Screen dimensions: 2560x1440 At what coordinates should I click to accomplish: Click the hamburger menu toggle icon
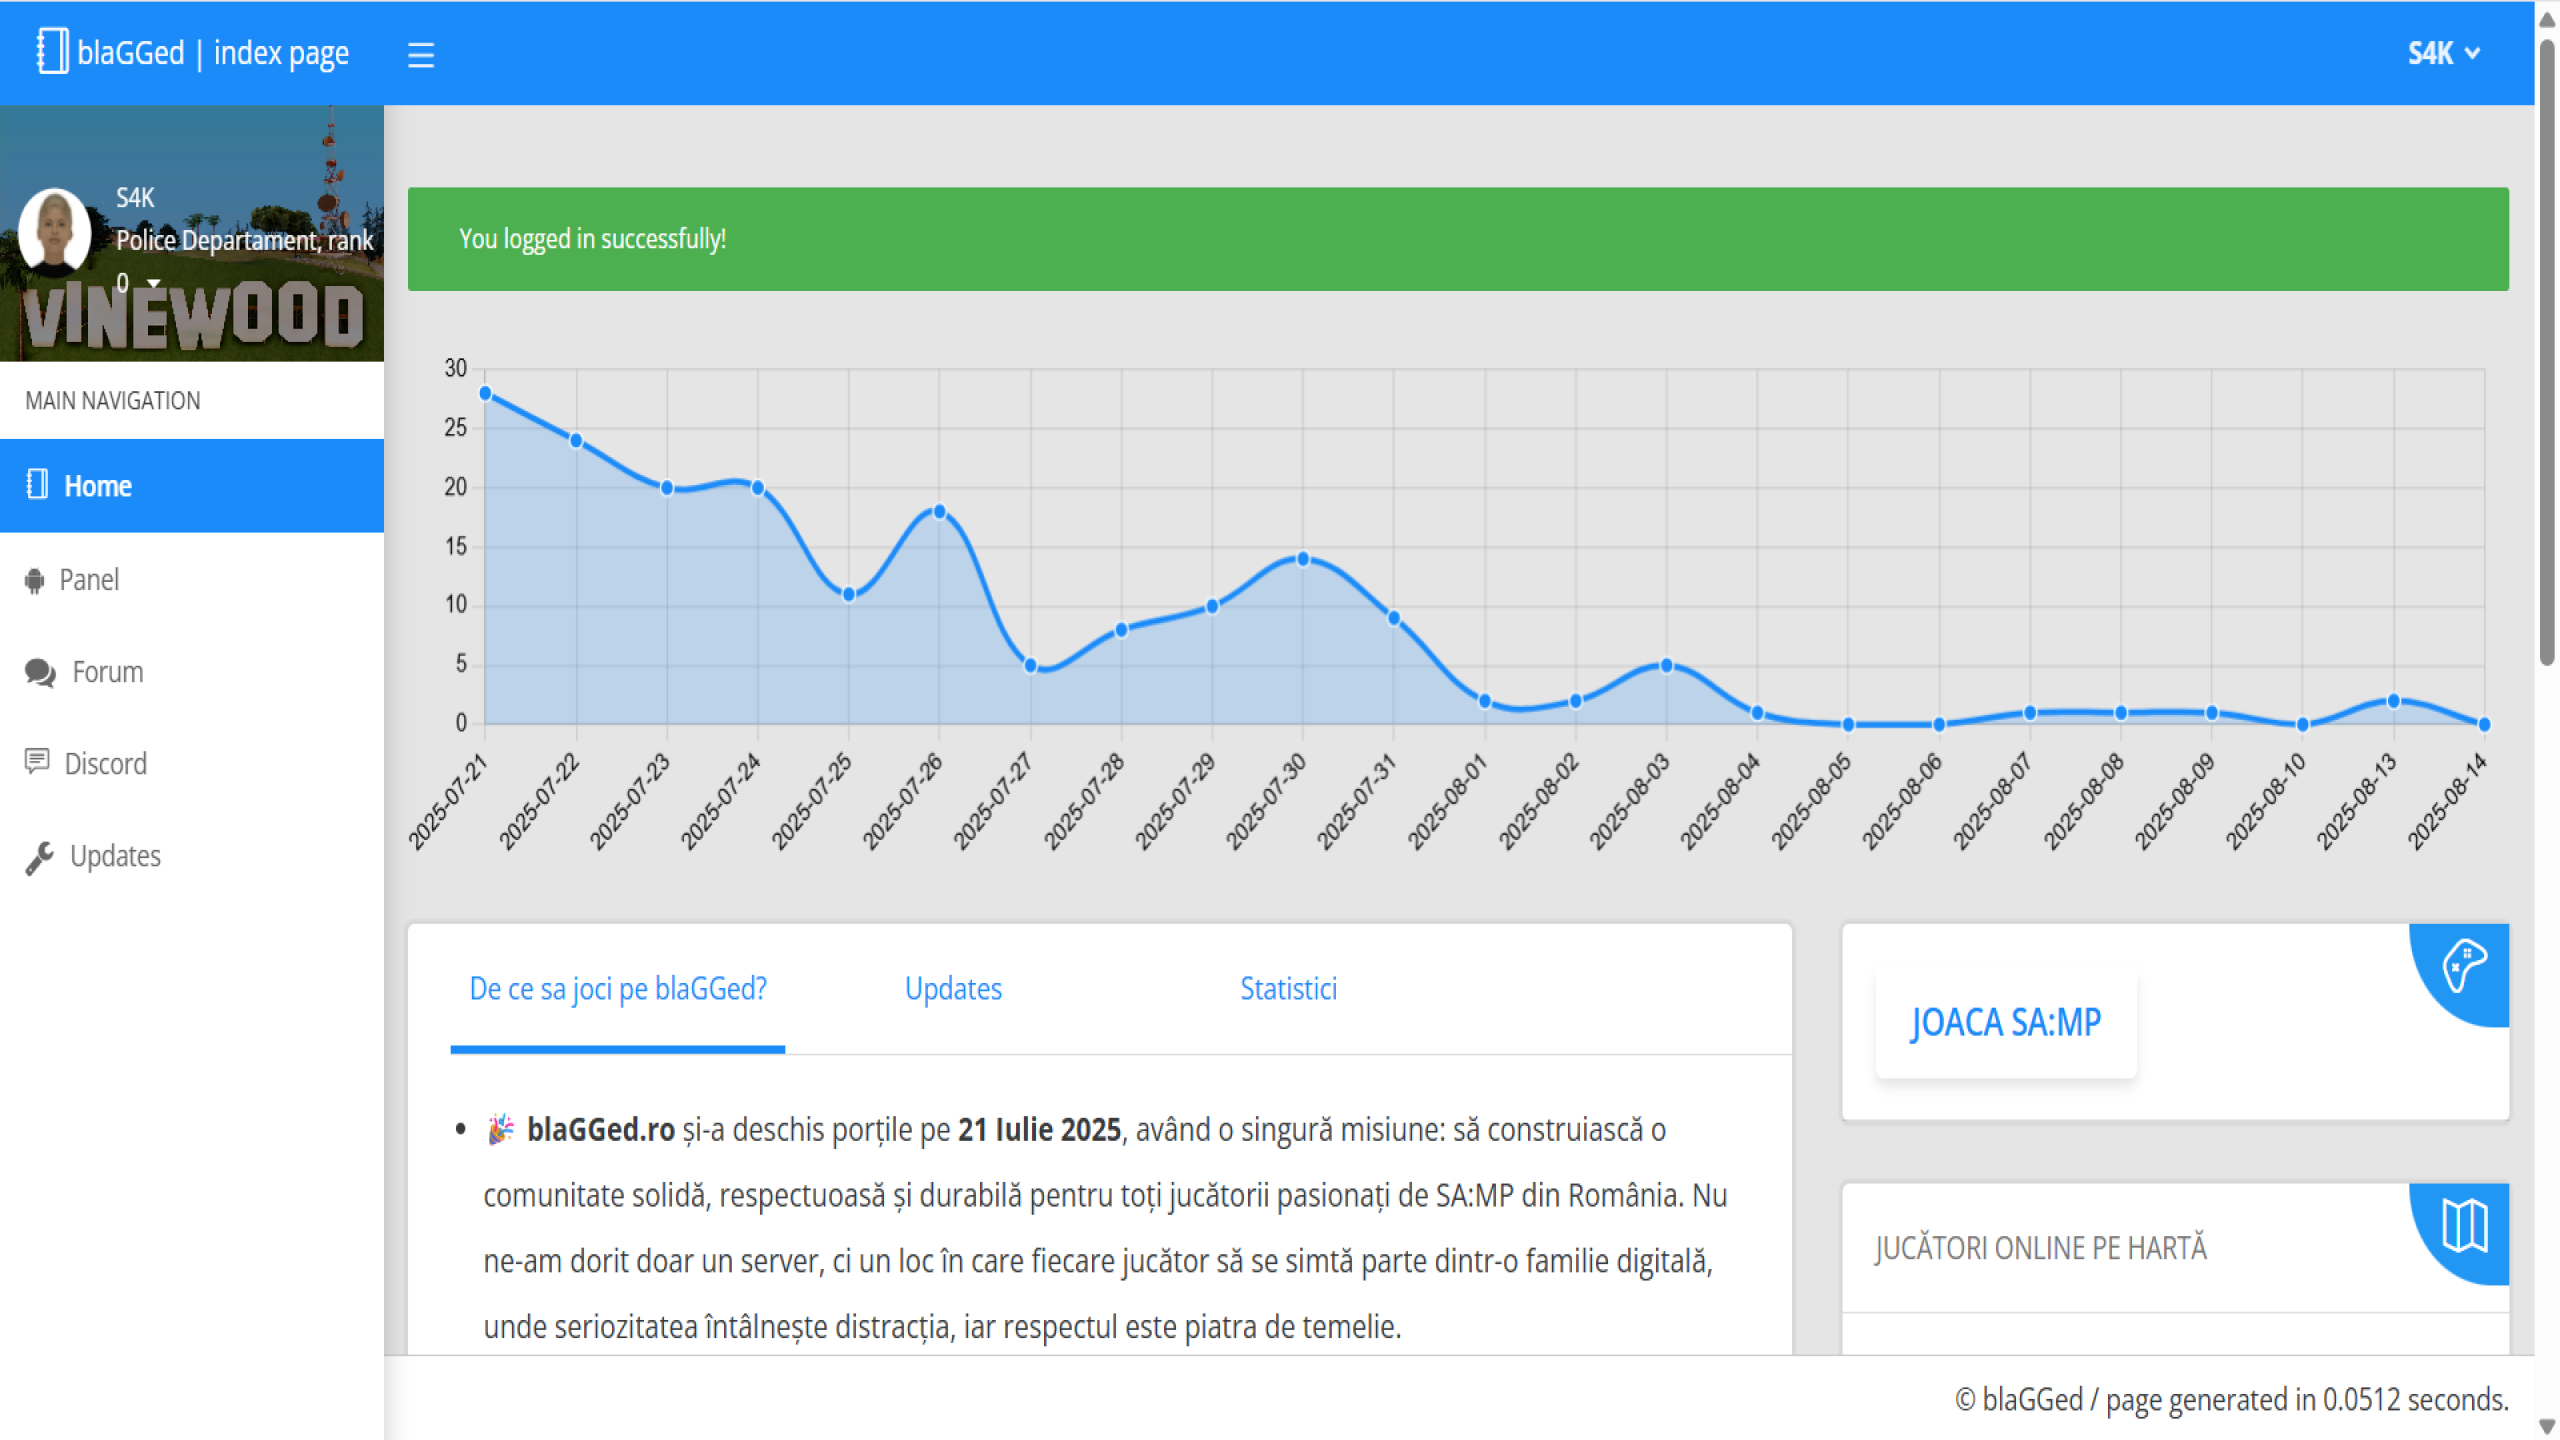tap(421, 55)
